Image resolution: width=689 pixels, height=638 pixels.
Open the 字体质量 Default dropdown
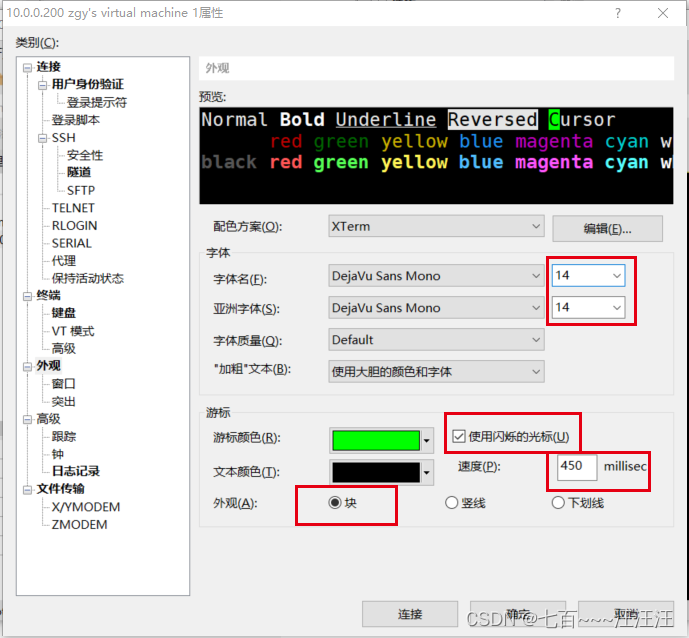[436, 340]
